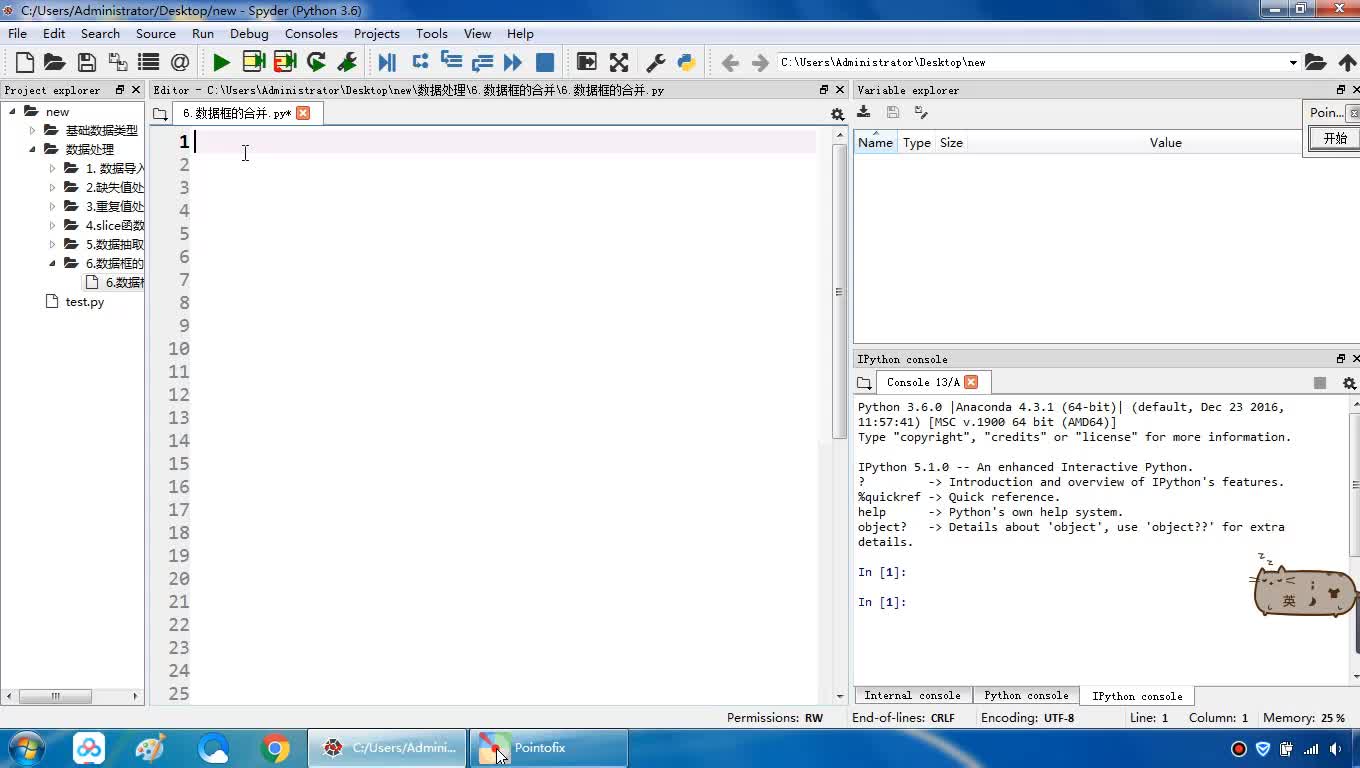Image resolution: width=1360 pixels, height=768 pixels.
Task: Switch to the Python console tab
Action: point(1026,695)
